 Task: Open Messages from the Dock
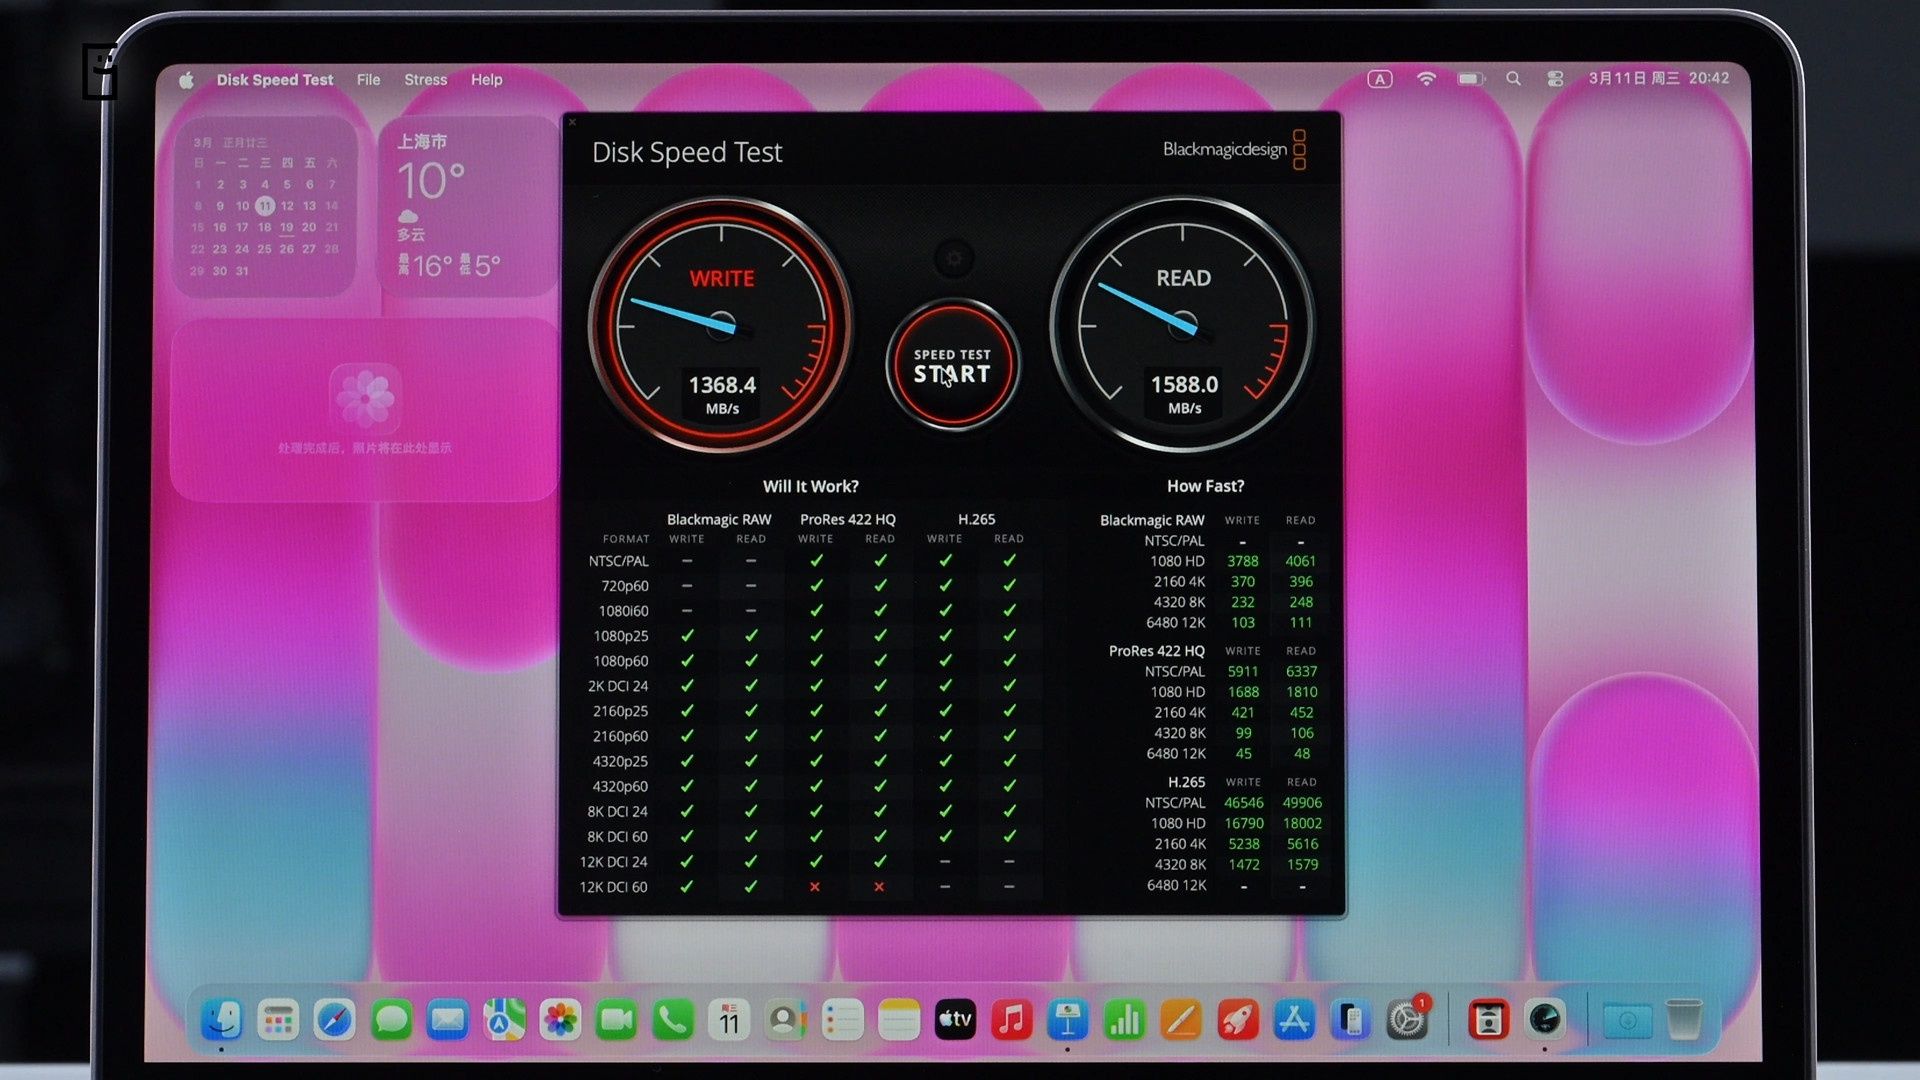click(391, 1020)
